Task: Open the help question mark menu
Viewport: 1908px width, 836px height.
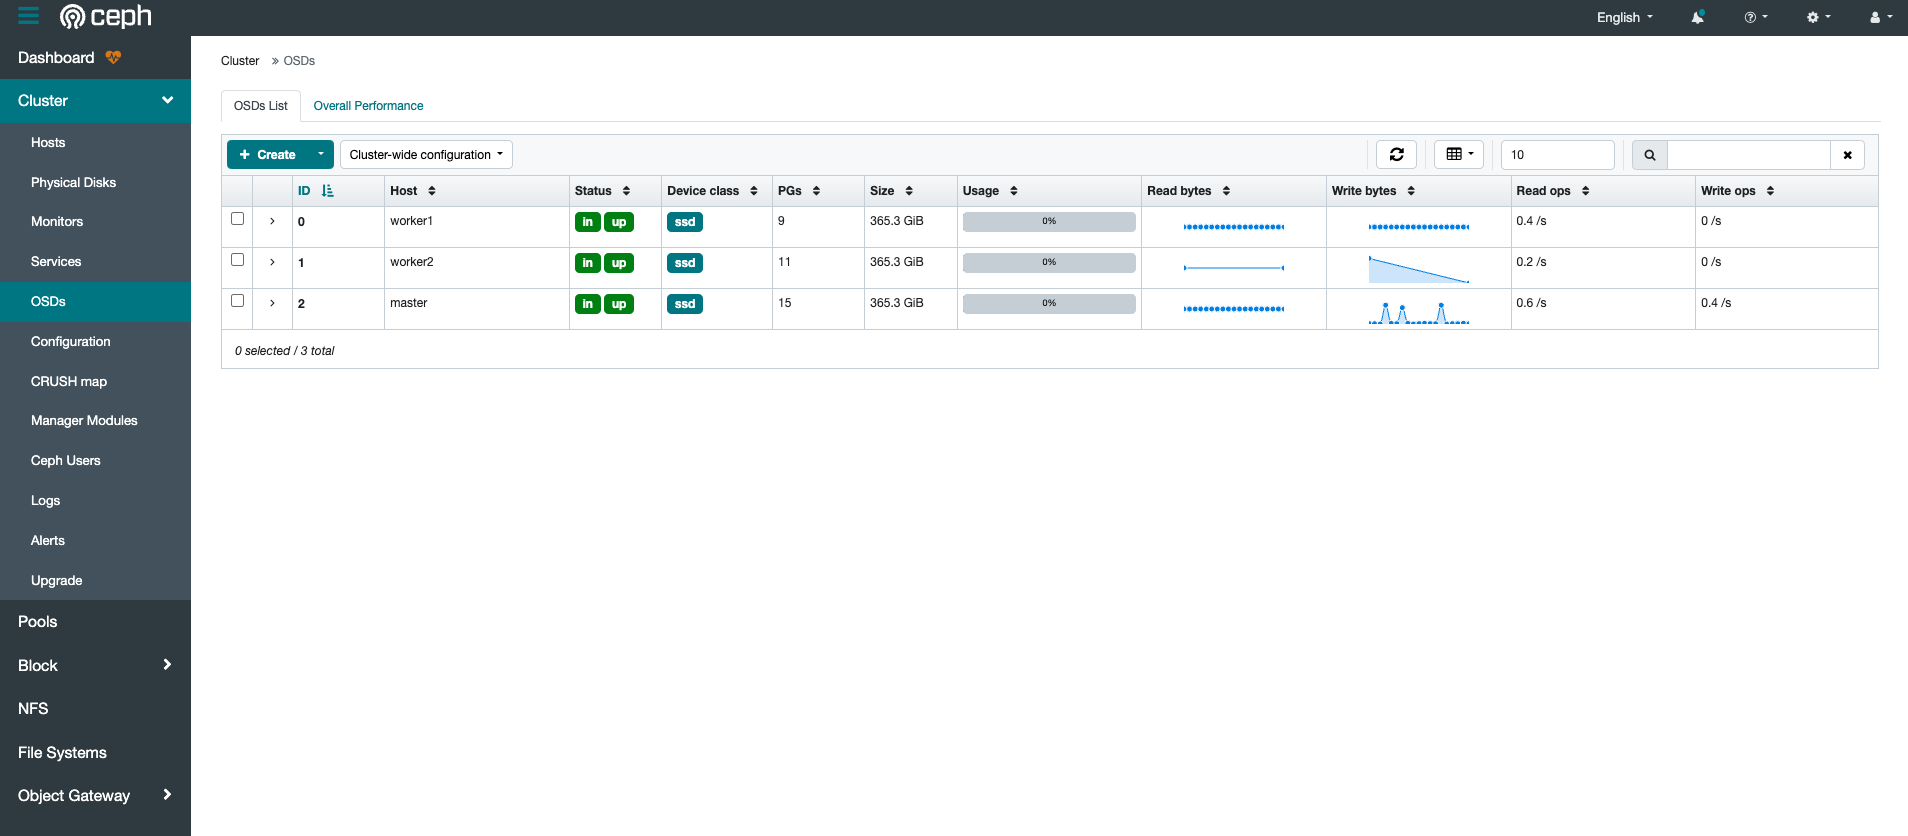Action: [x=1755, y=17]
